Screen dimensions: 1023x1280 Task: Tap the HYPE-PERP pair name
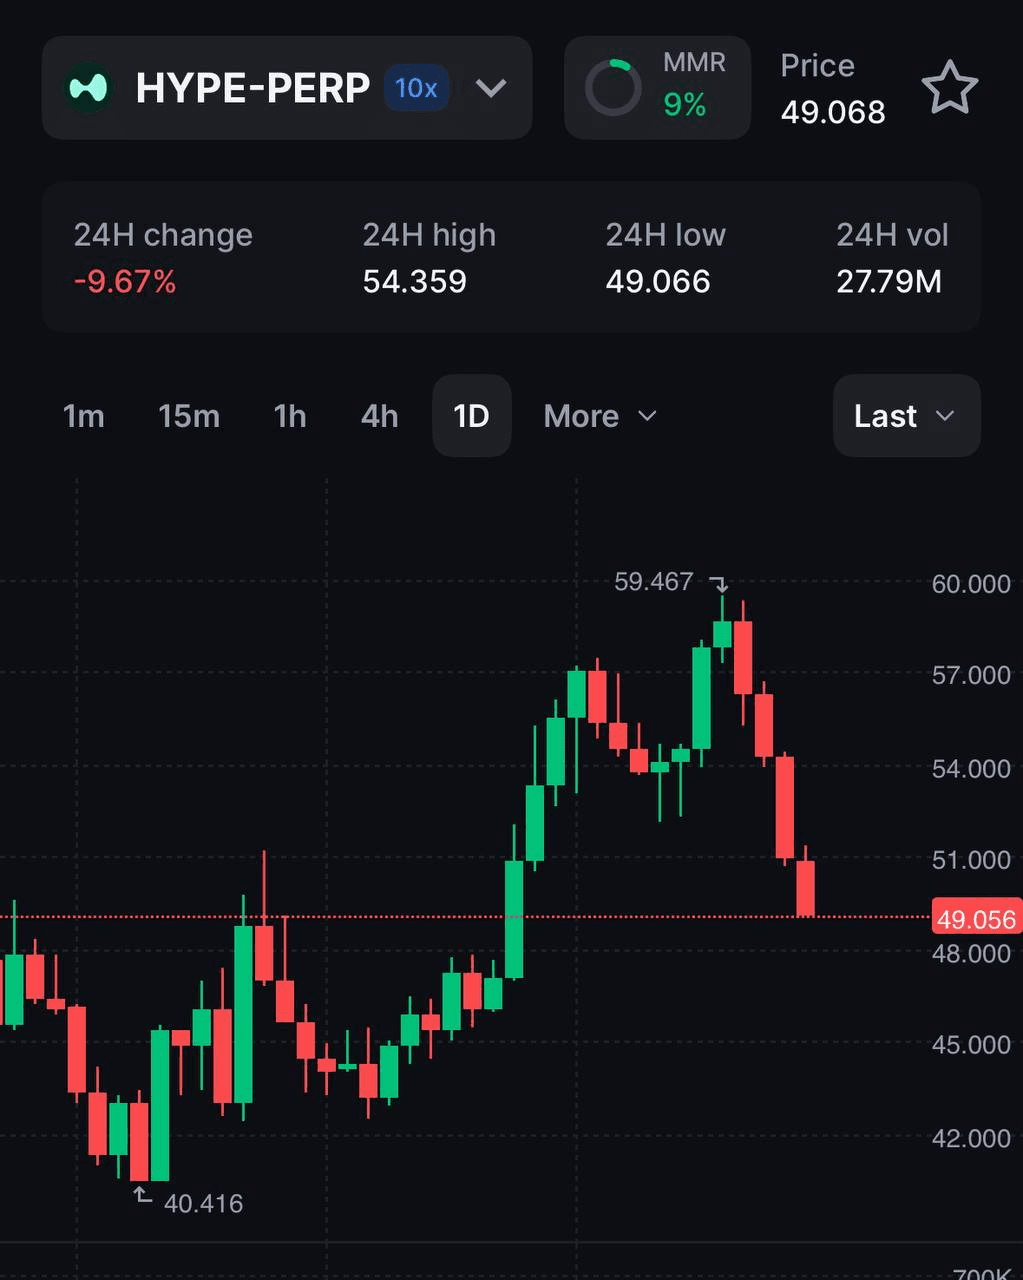click(253, 88)
